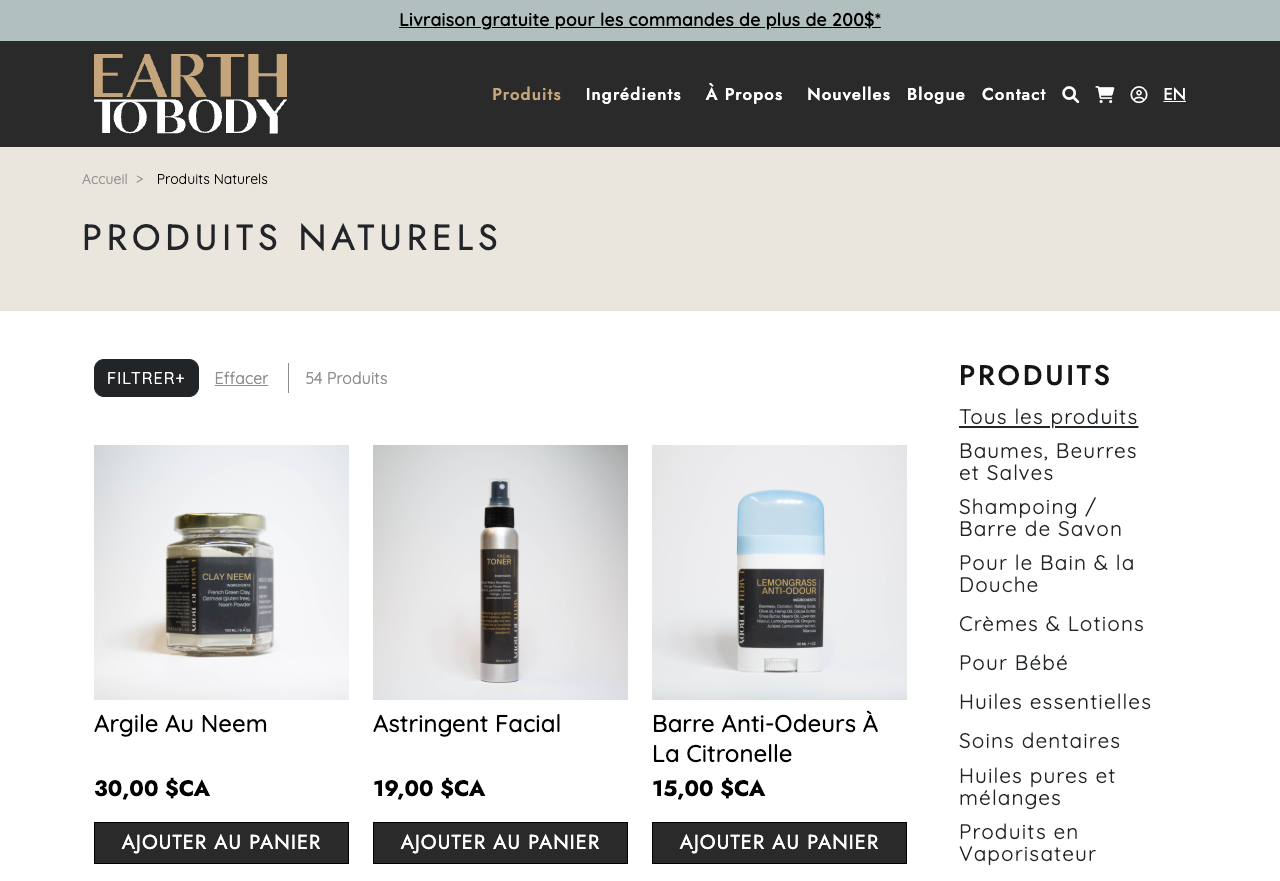
Task: Select the Huiles essentielles category
Action: tap(1055, 702)
